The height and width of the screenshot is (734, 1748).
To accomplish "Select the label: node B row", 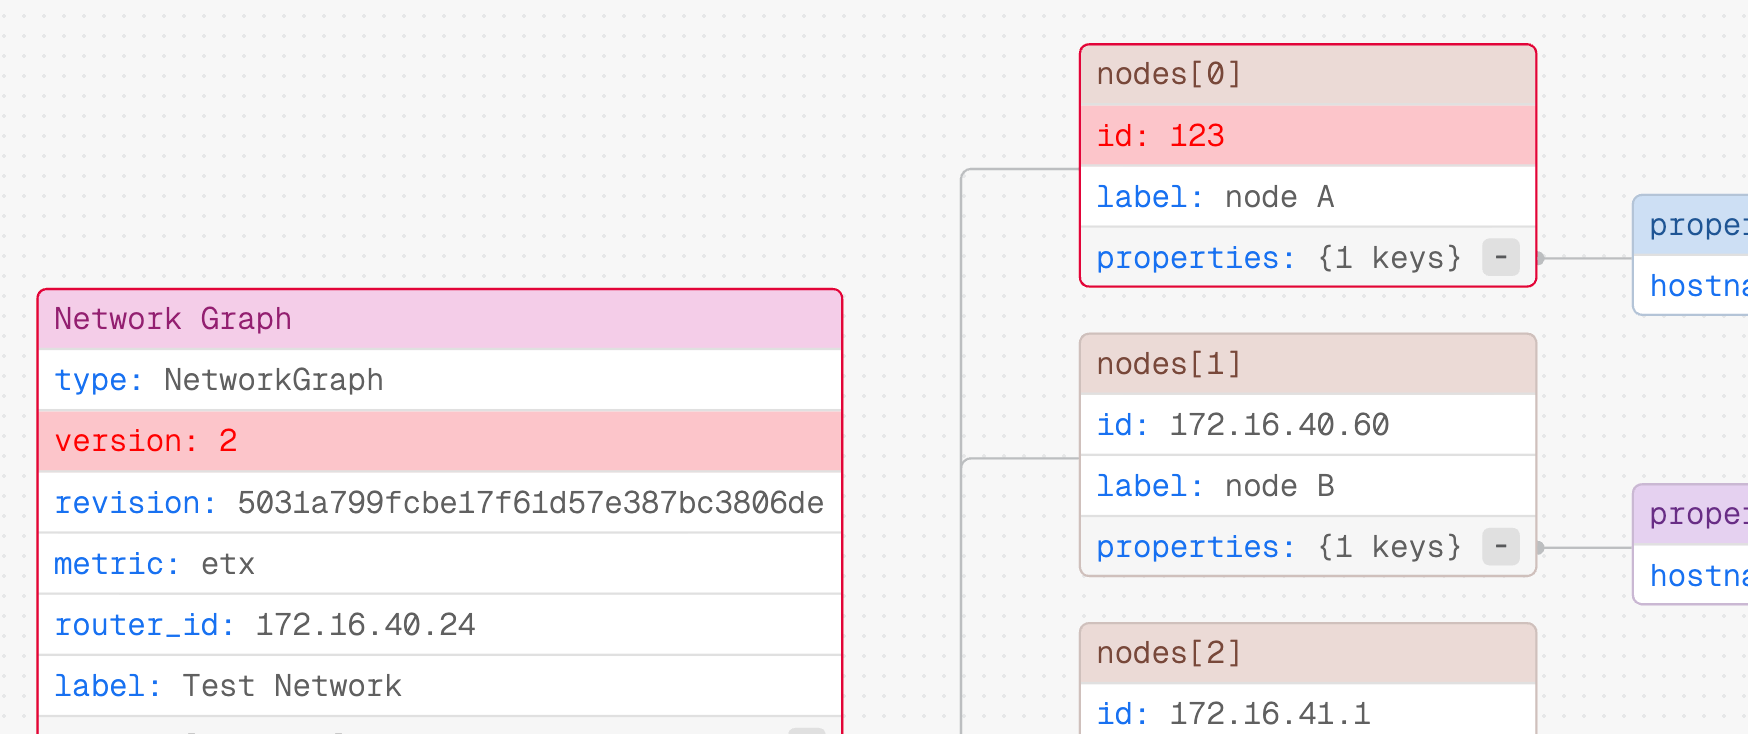I will (x=1307, y=486).
